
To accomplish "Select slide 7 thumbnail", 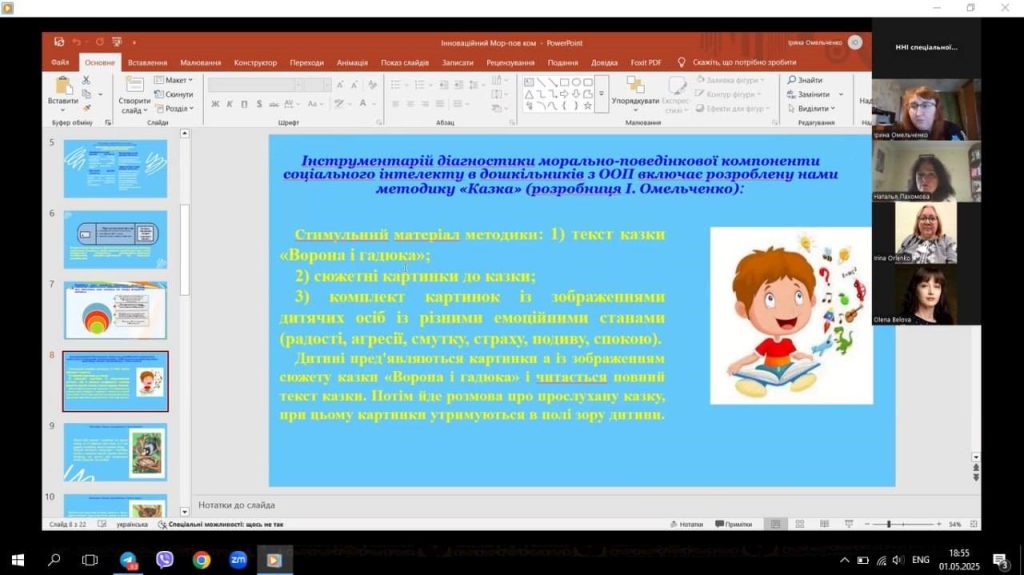I will 115,310.
